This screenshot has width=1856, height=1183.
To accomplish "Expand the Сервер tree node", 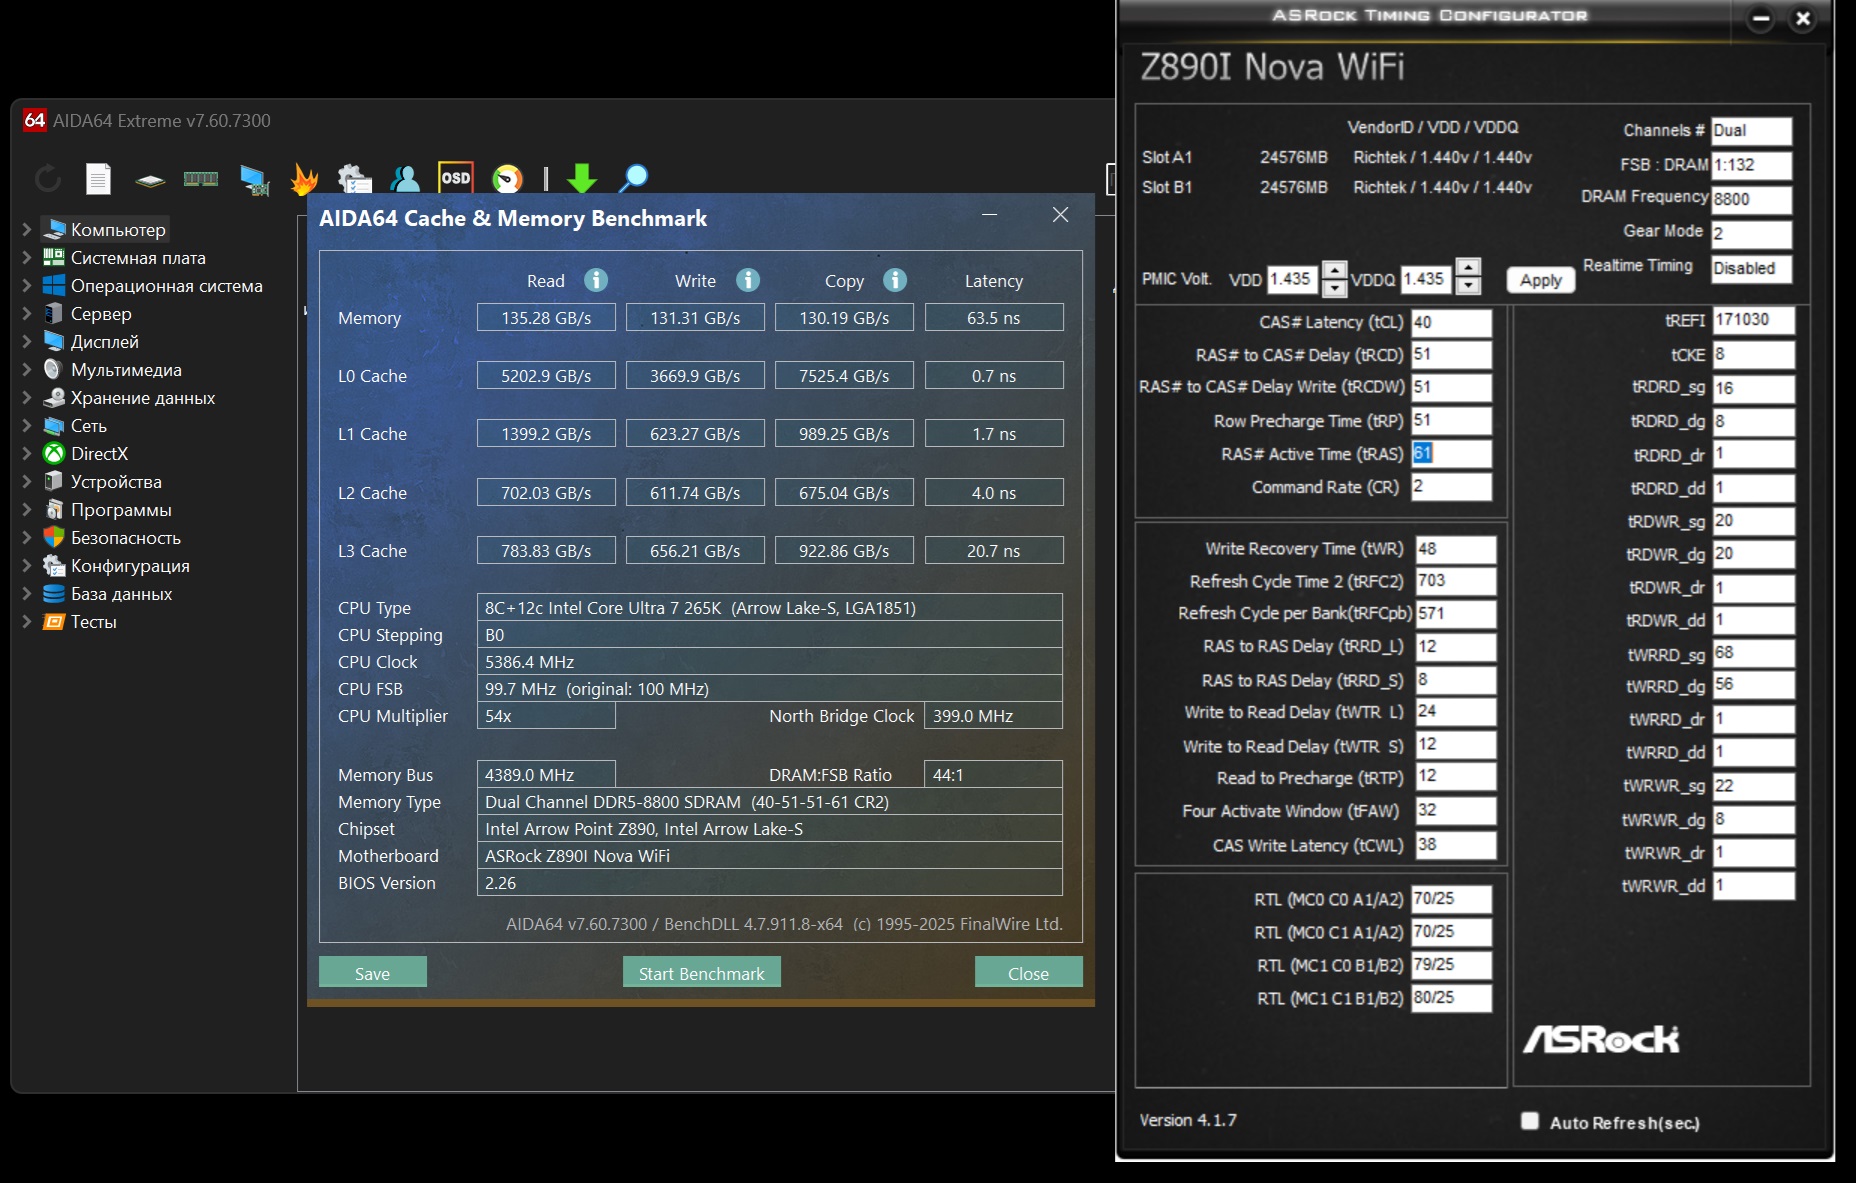I will click(x=27, y=313).
